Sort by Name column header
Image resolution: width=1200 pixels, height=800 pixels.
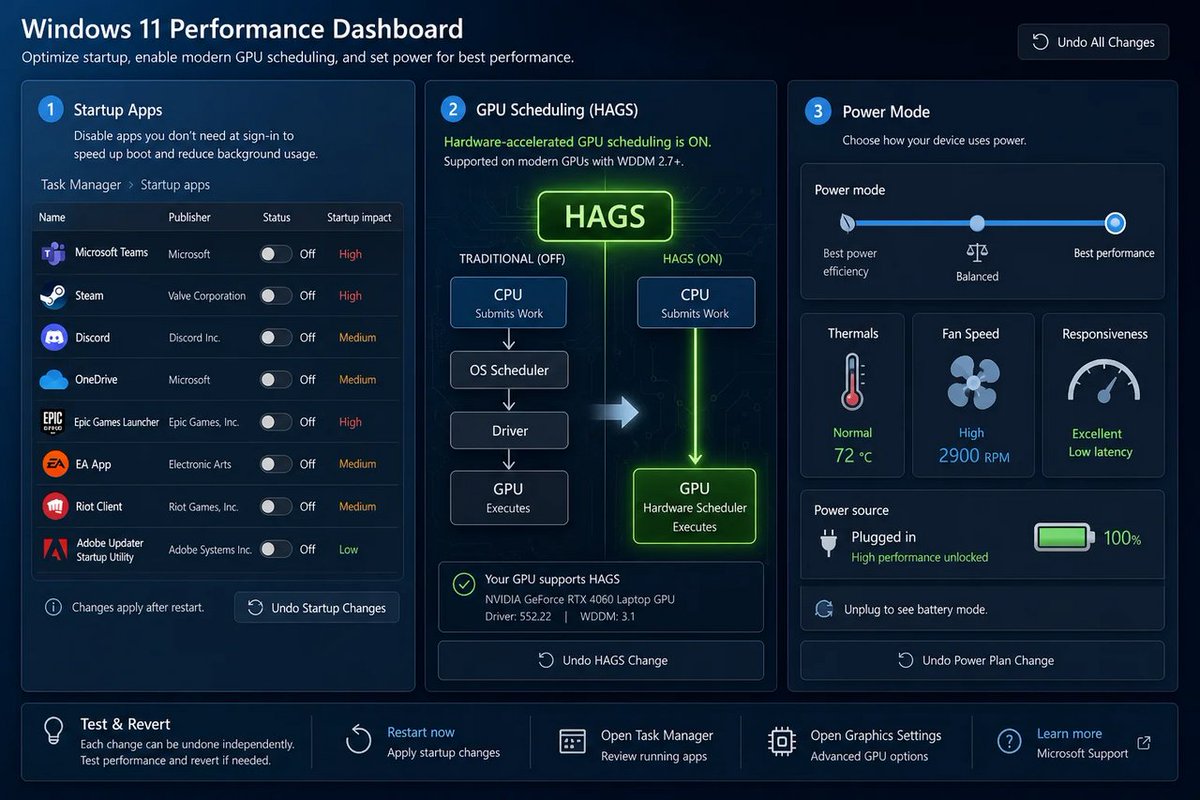point(52,217)
